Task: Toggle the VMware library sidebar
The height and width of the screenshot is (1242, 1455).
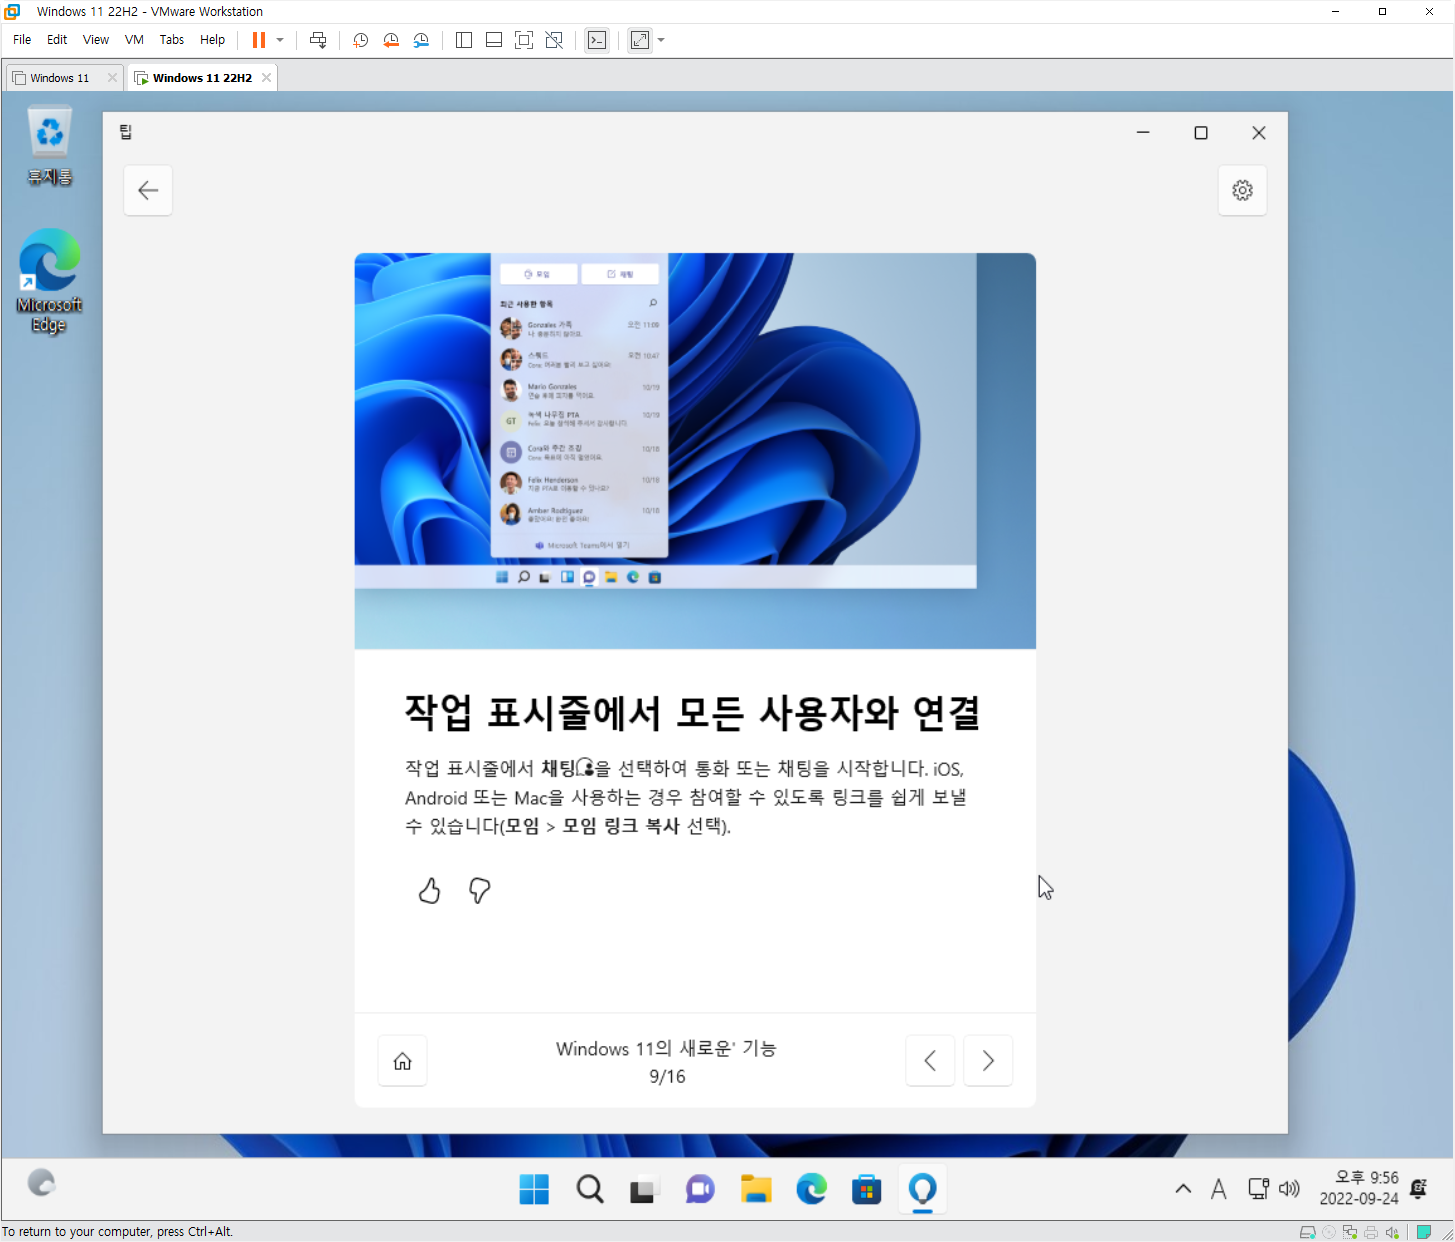Action: click(464, 40)
